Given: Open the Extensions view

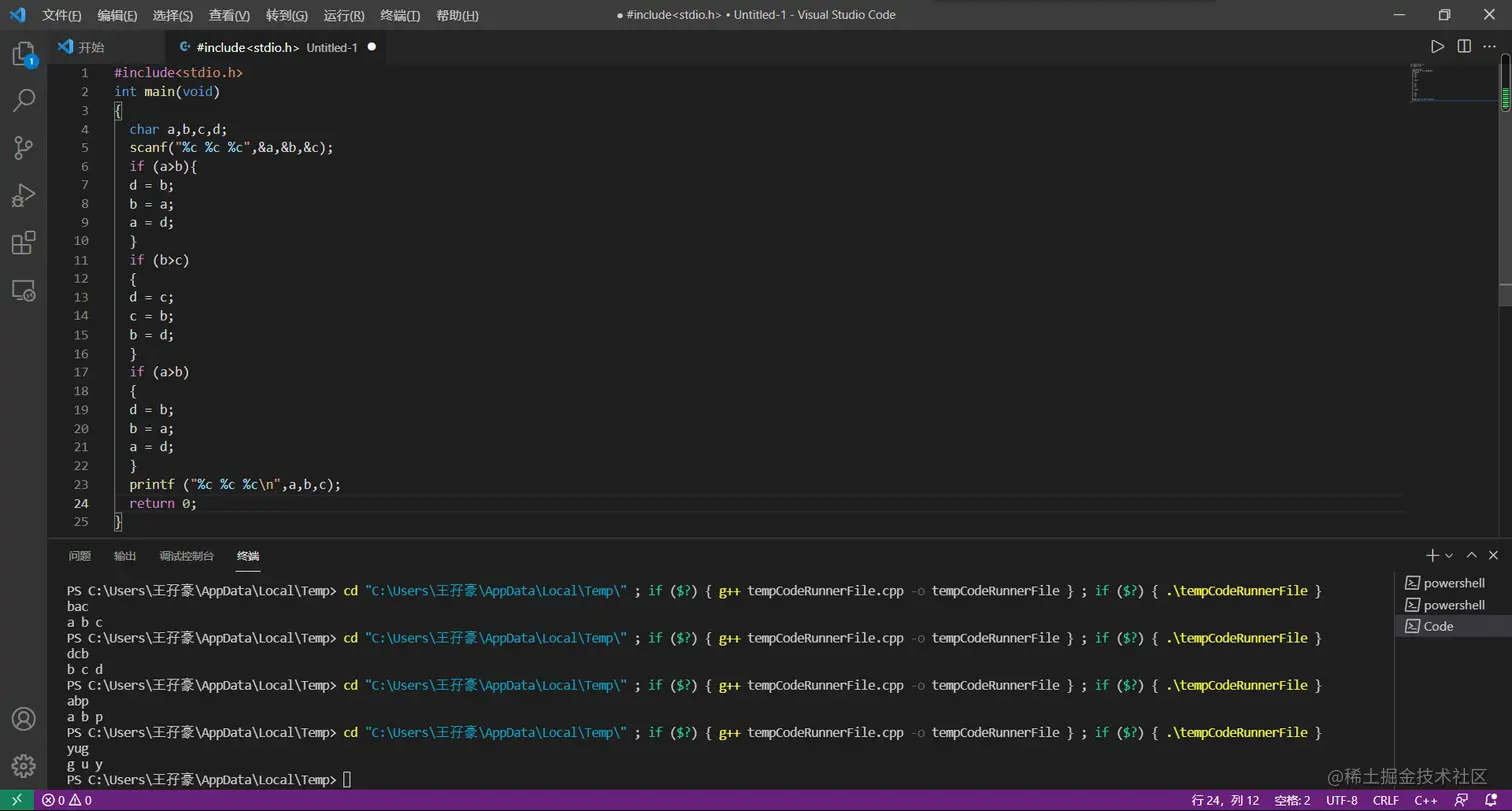Looking at the screenshot, I should click(23, 243).
